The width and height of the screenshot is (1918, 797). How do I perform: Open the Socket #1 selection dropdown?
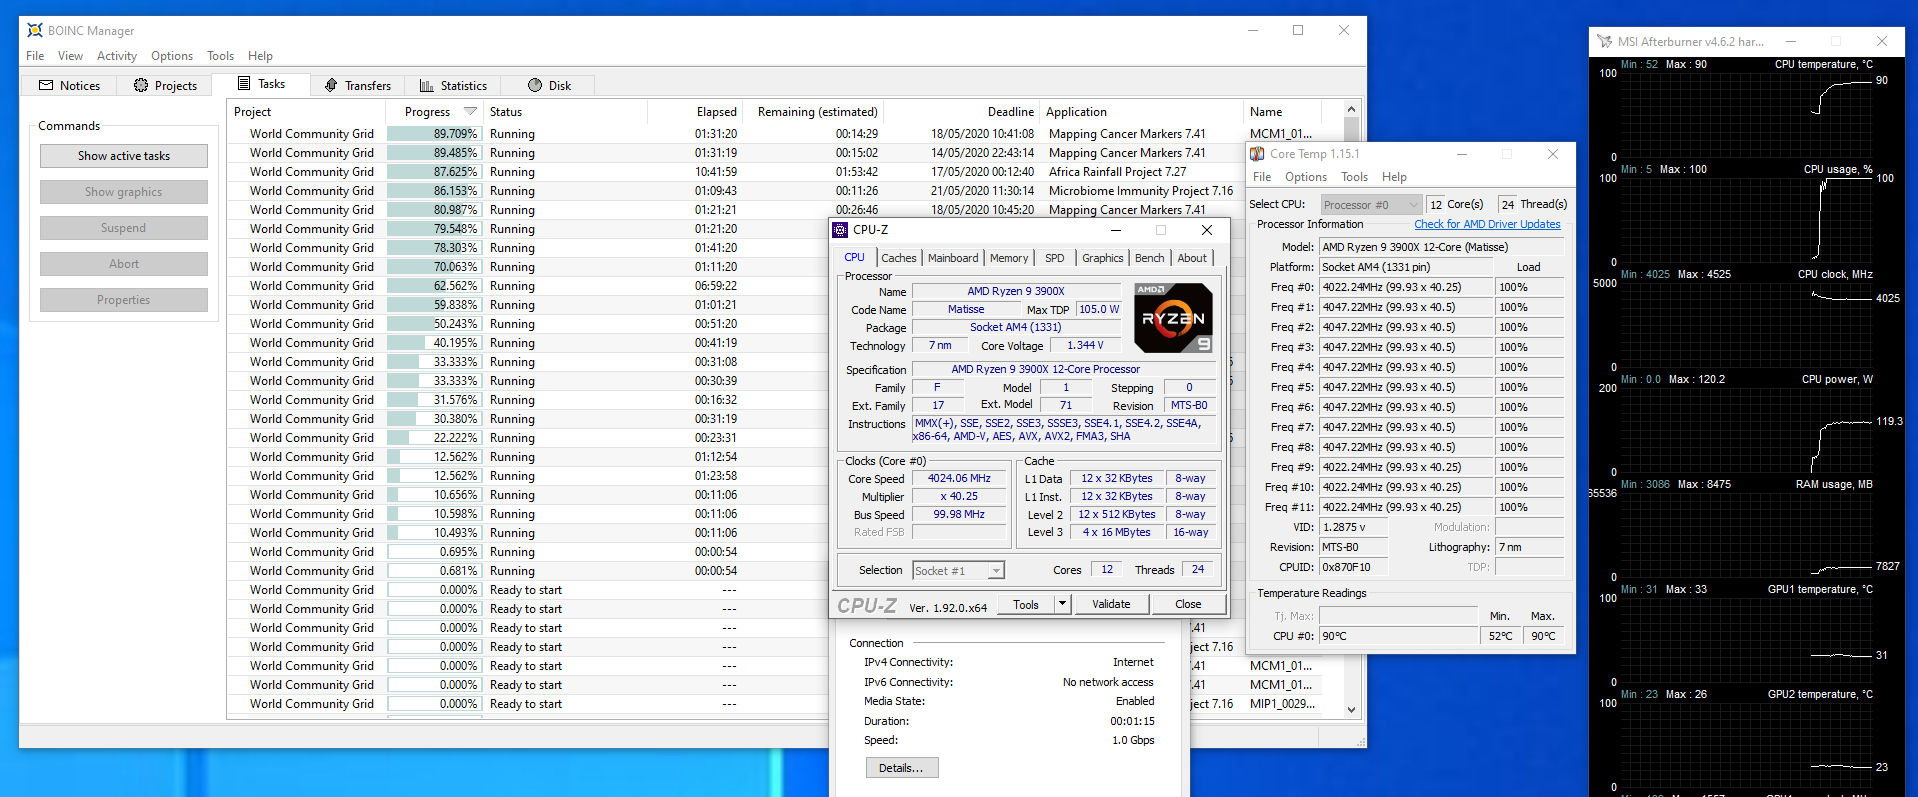click(x=958, y=571)
